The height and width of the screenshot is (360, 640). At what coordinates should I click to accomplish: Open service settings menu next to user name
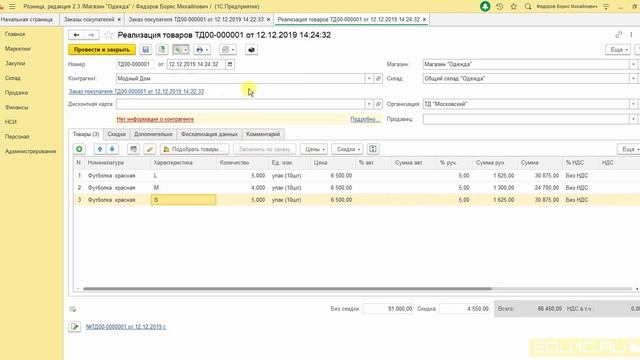tap(606, 7)
